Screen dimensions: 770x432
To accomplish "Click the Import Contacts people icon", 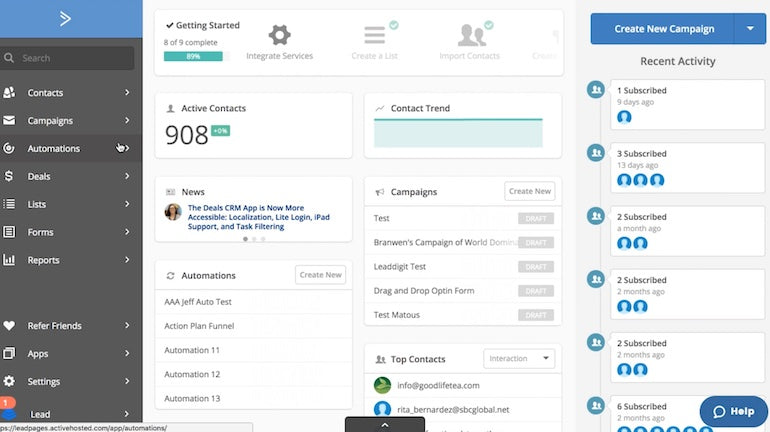I will click(472, 35).
